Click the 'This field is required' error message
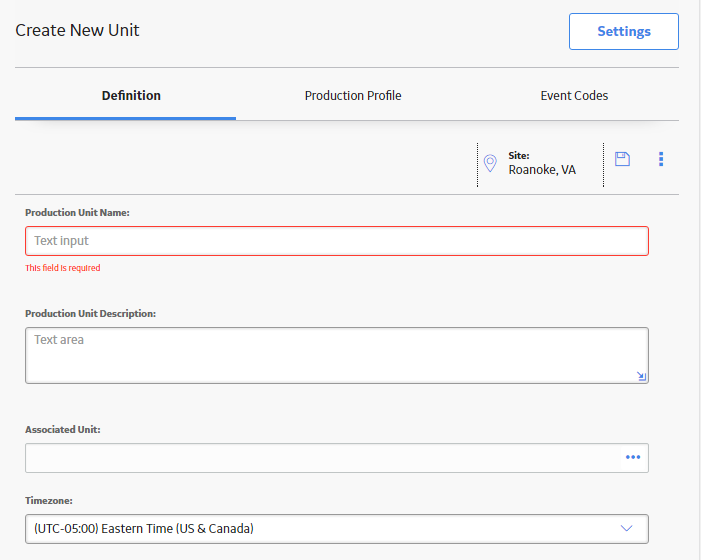Image resolution: width=701 pixels, height=560 pixels. click(63, 268)
